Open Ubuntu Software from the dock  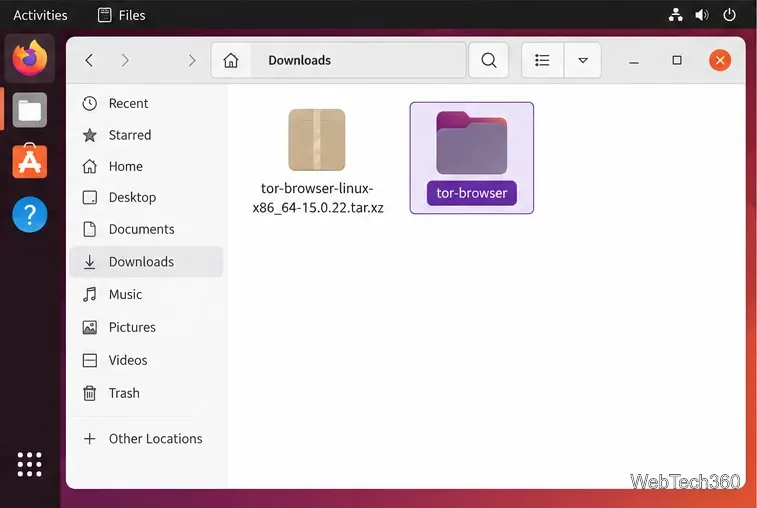point(29,161)
